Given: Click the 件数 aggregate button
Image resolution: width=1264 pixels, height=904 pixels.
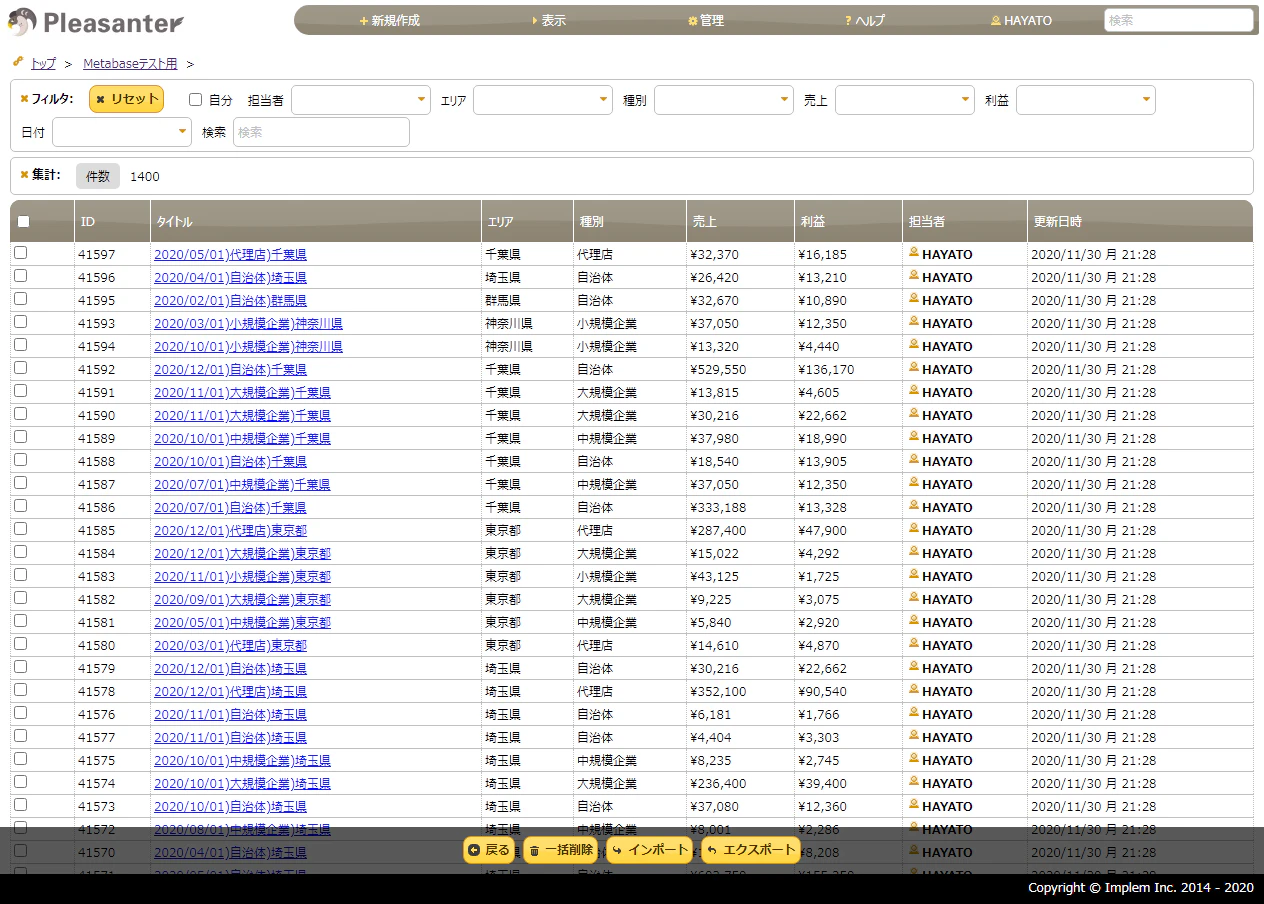Looking at the screenshot, I should [98, 176].
